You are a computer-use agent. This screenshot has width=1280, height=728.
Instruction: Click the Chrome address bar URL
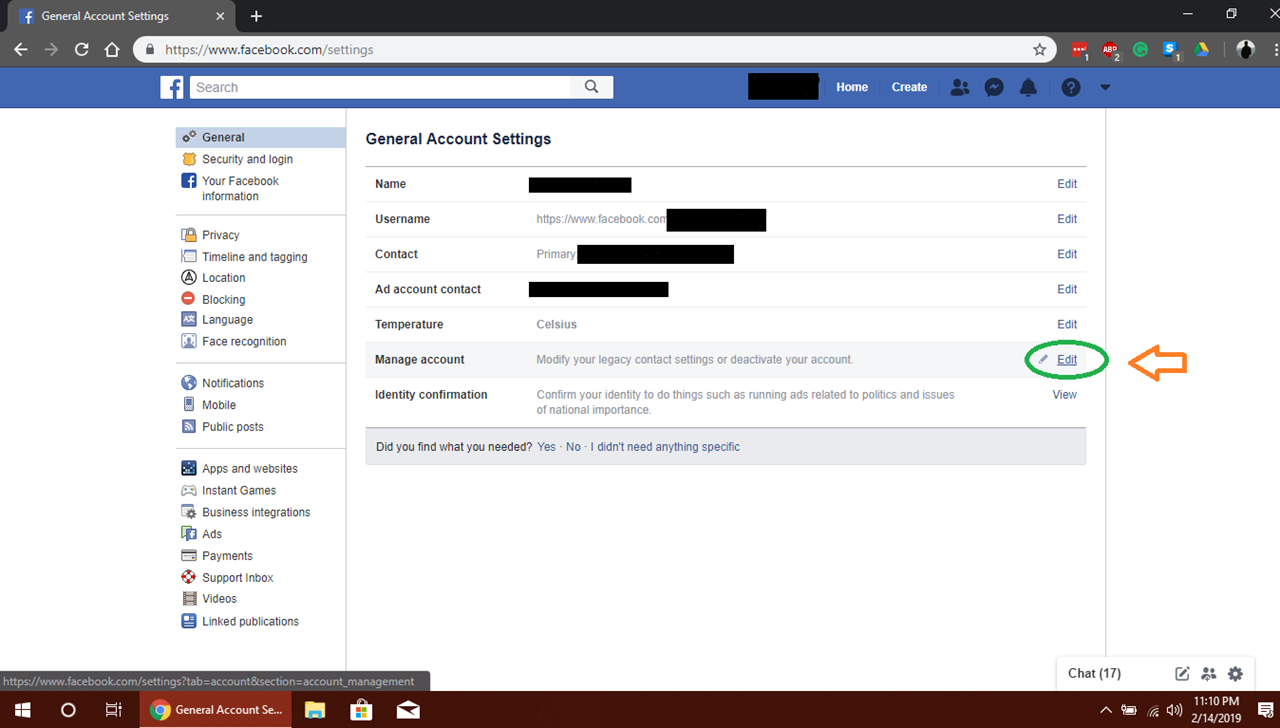point(269,49)
